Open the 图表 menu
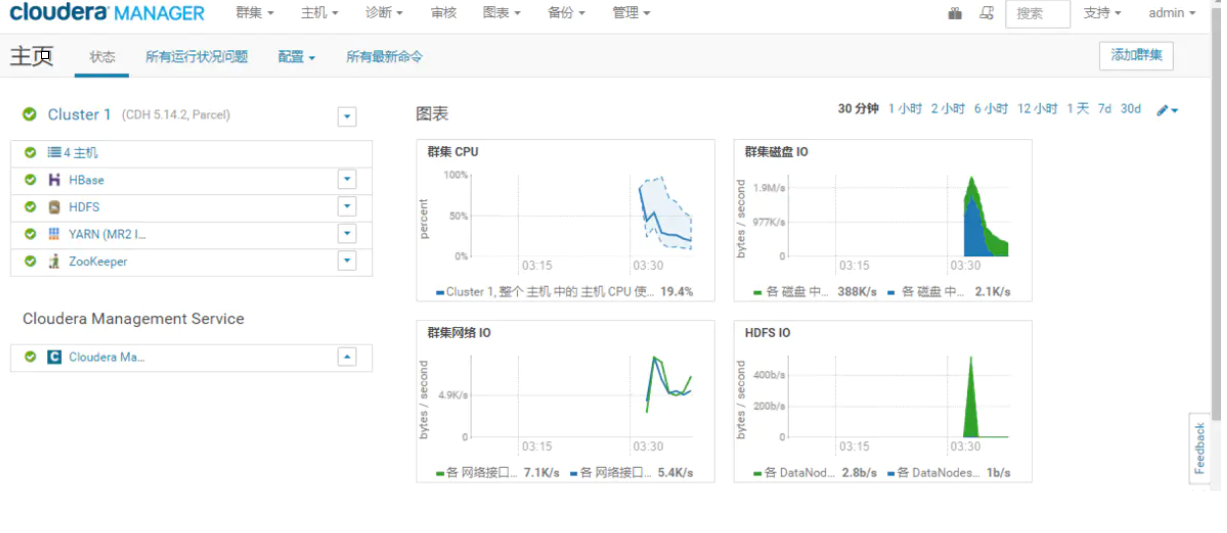 point(502,13)
